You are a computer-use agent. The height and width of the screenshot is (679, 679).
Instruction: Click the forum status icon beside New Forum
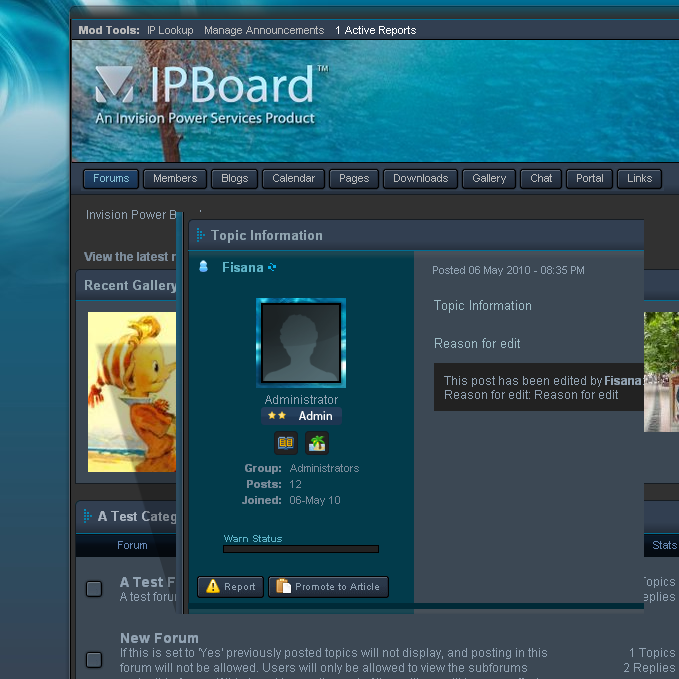[x=94, y=660]
